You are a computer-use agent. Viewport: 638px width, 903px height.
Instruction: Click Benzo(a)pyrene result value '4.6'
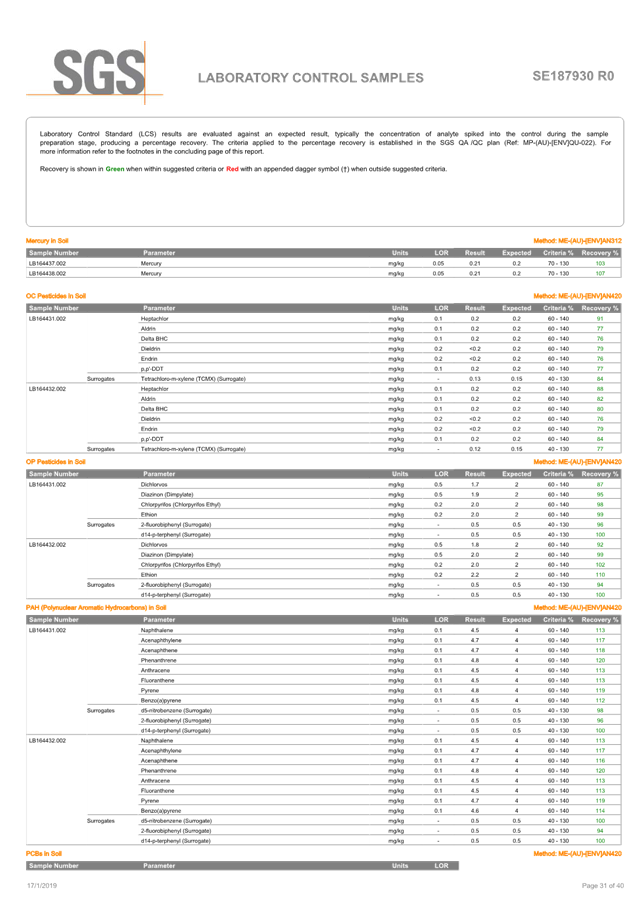click(474, 811)
